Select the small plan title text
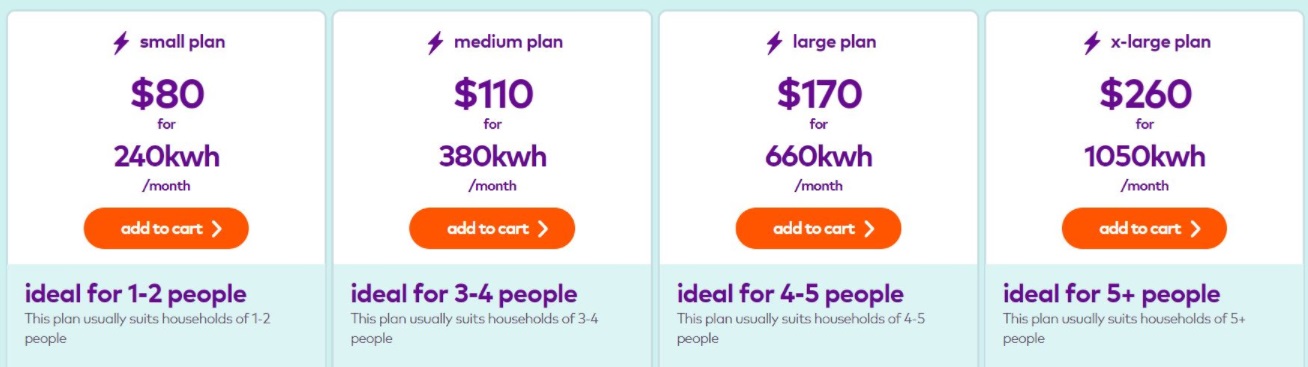The image size is (1308, 367). pos(182,42)
